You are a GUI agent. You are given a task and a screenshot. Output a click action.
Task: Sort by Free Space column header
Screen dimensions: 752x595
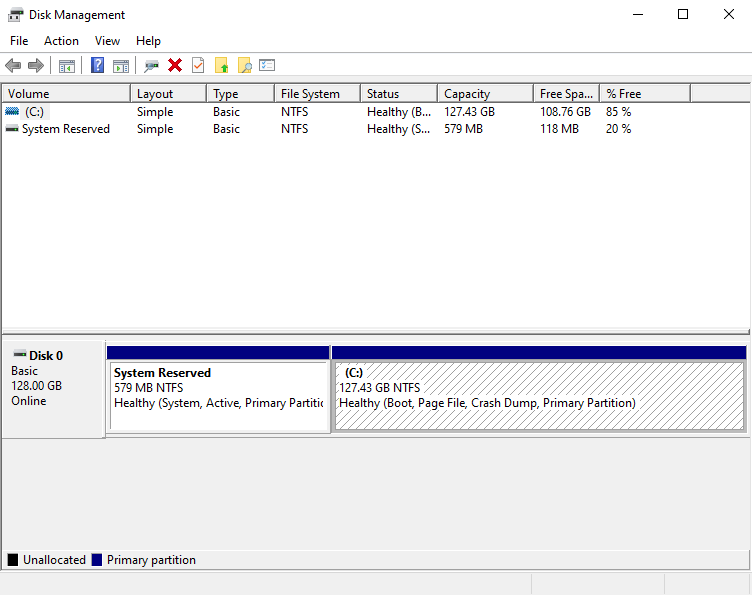coord(566,93)
